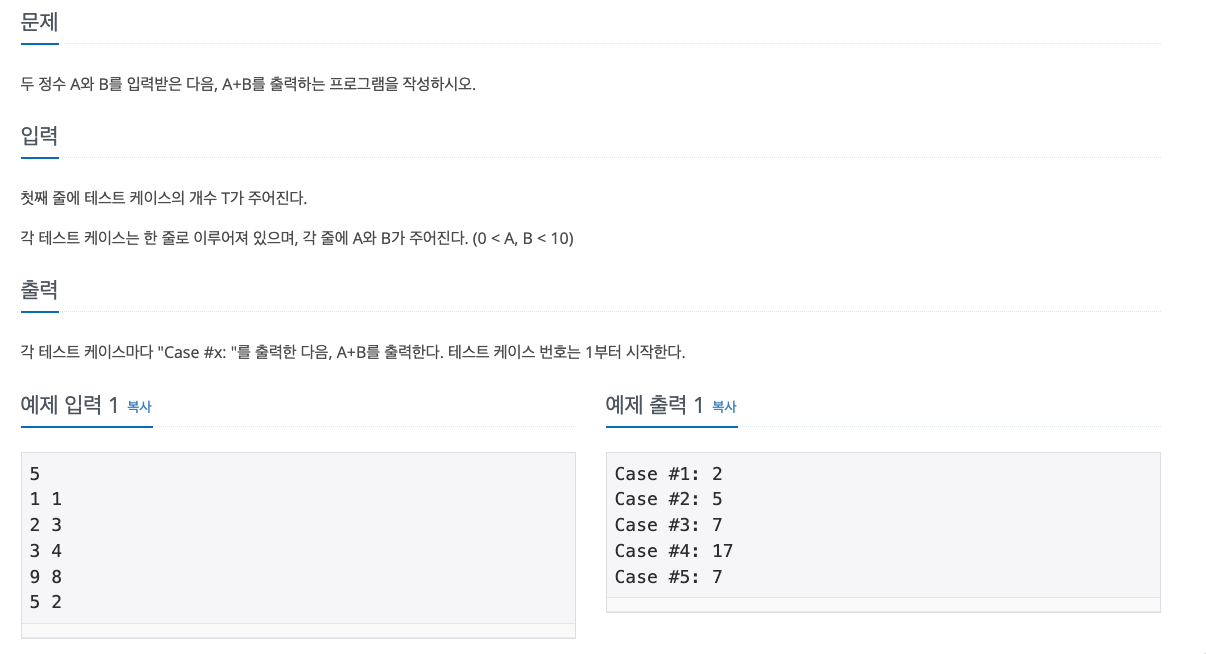1206x654 pixels.
Task: Click the 출력 section heading
Action: click(x=39, y=291)
